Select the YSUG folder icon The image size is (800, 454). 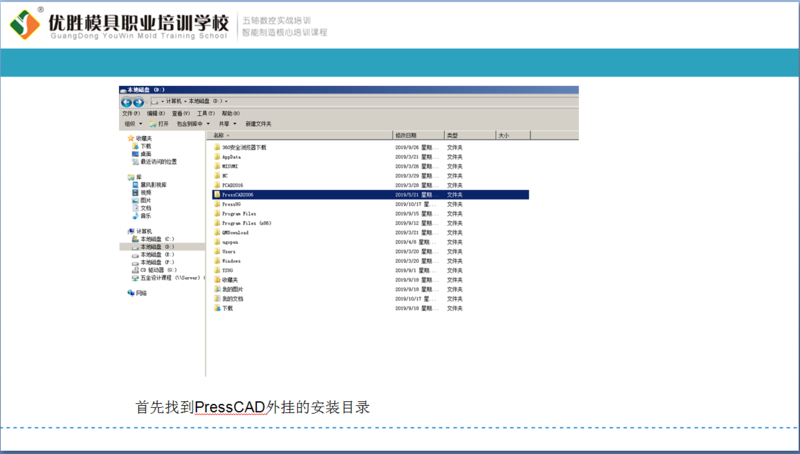point(217,270)
